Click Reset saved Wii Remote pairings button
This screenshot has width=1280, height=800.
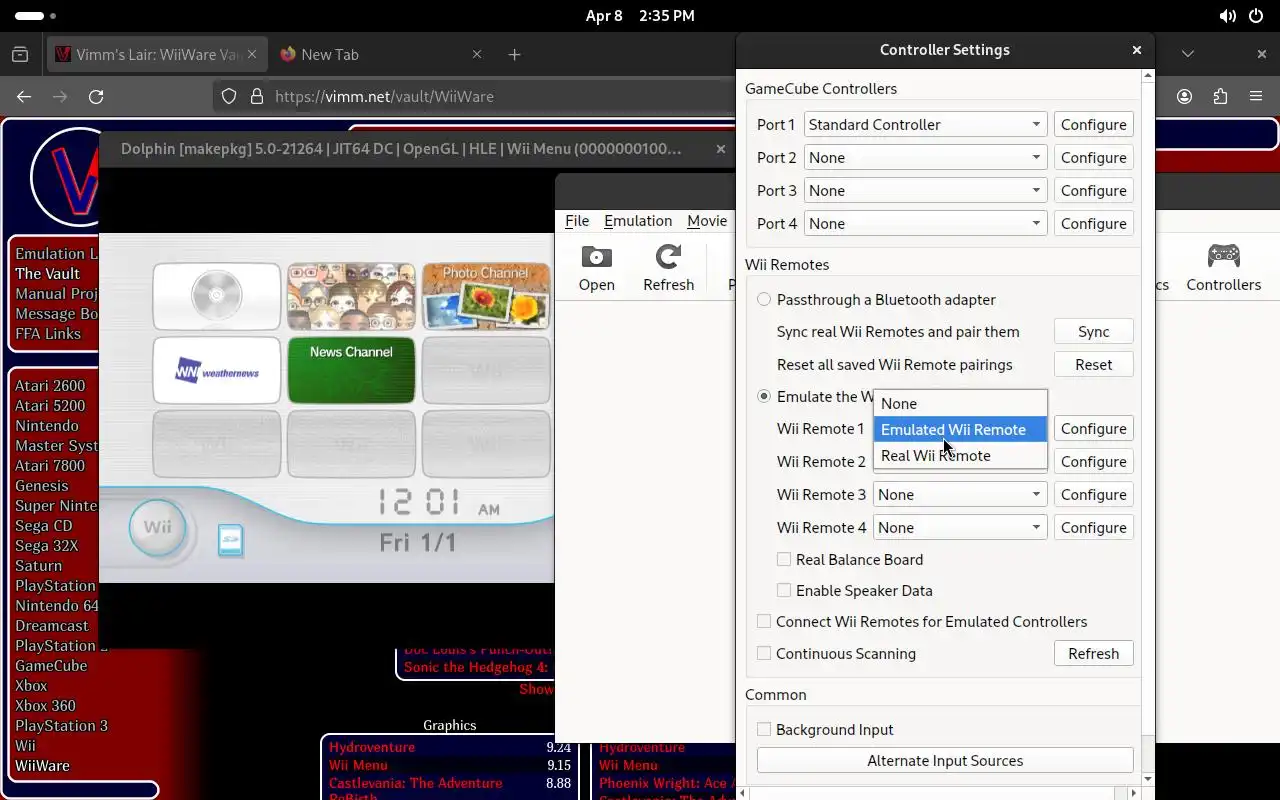[1093, 364]
